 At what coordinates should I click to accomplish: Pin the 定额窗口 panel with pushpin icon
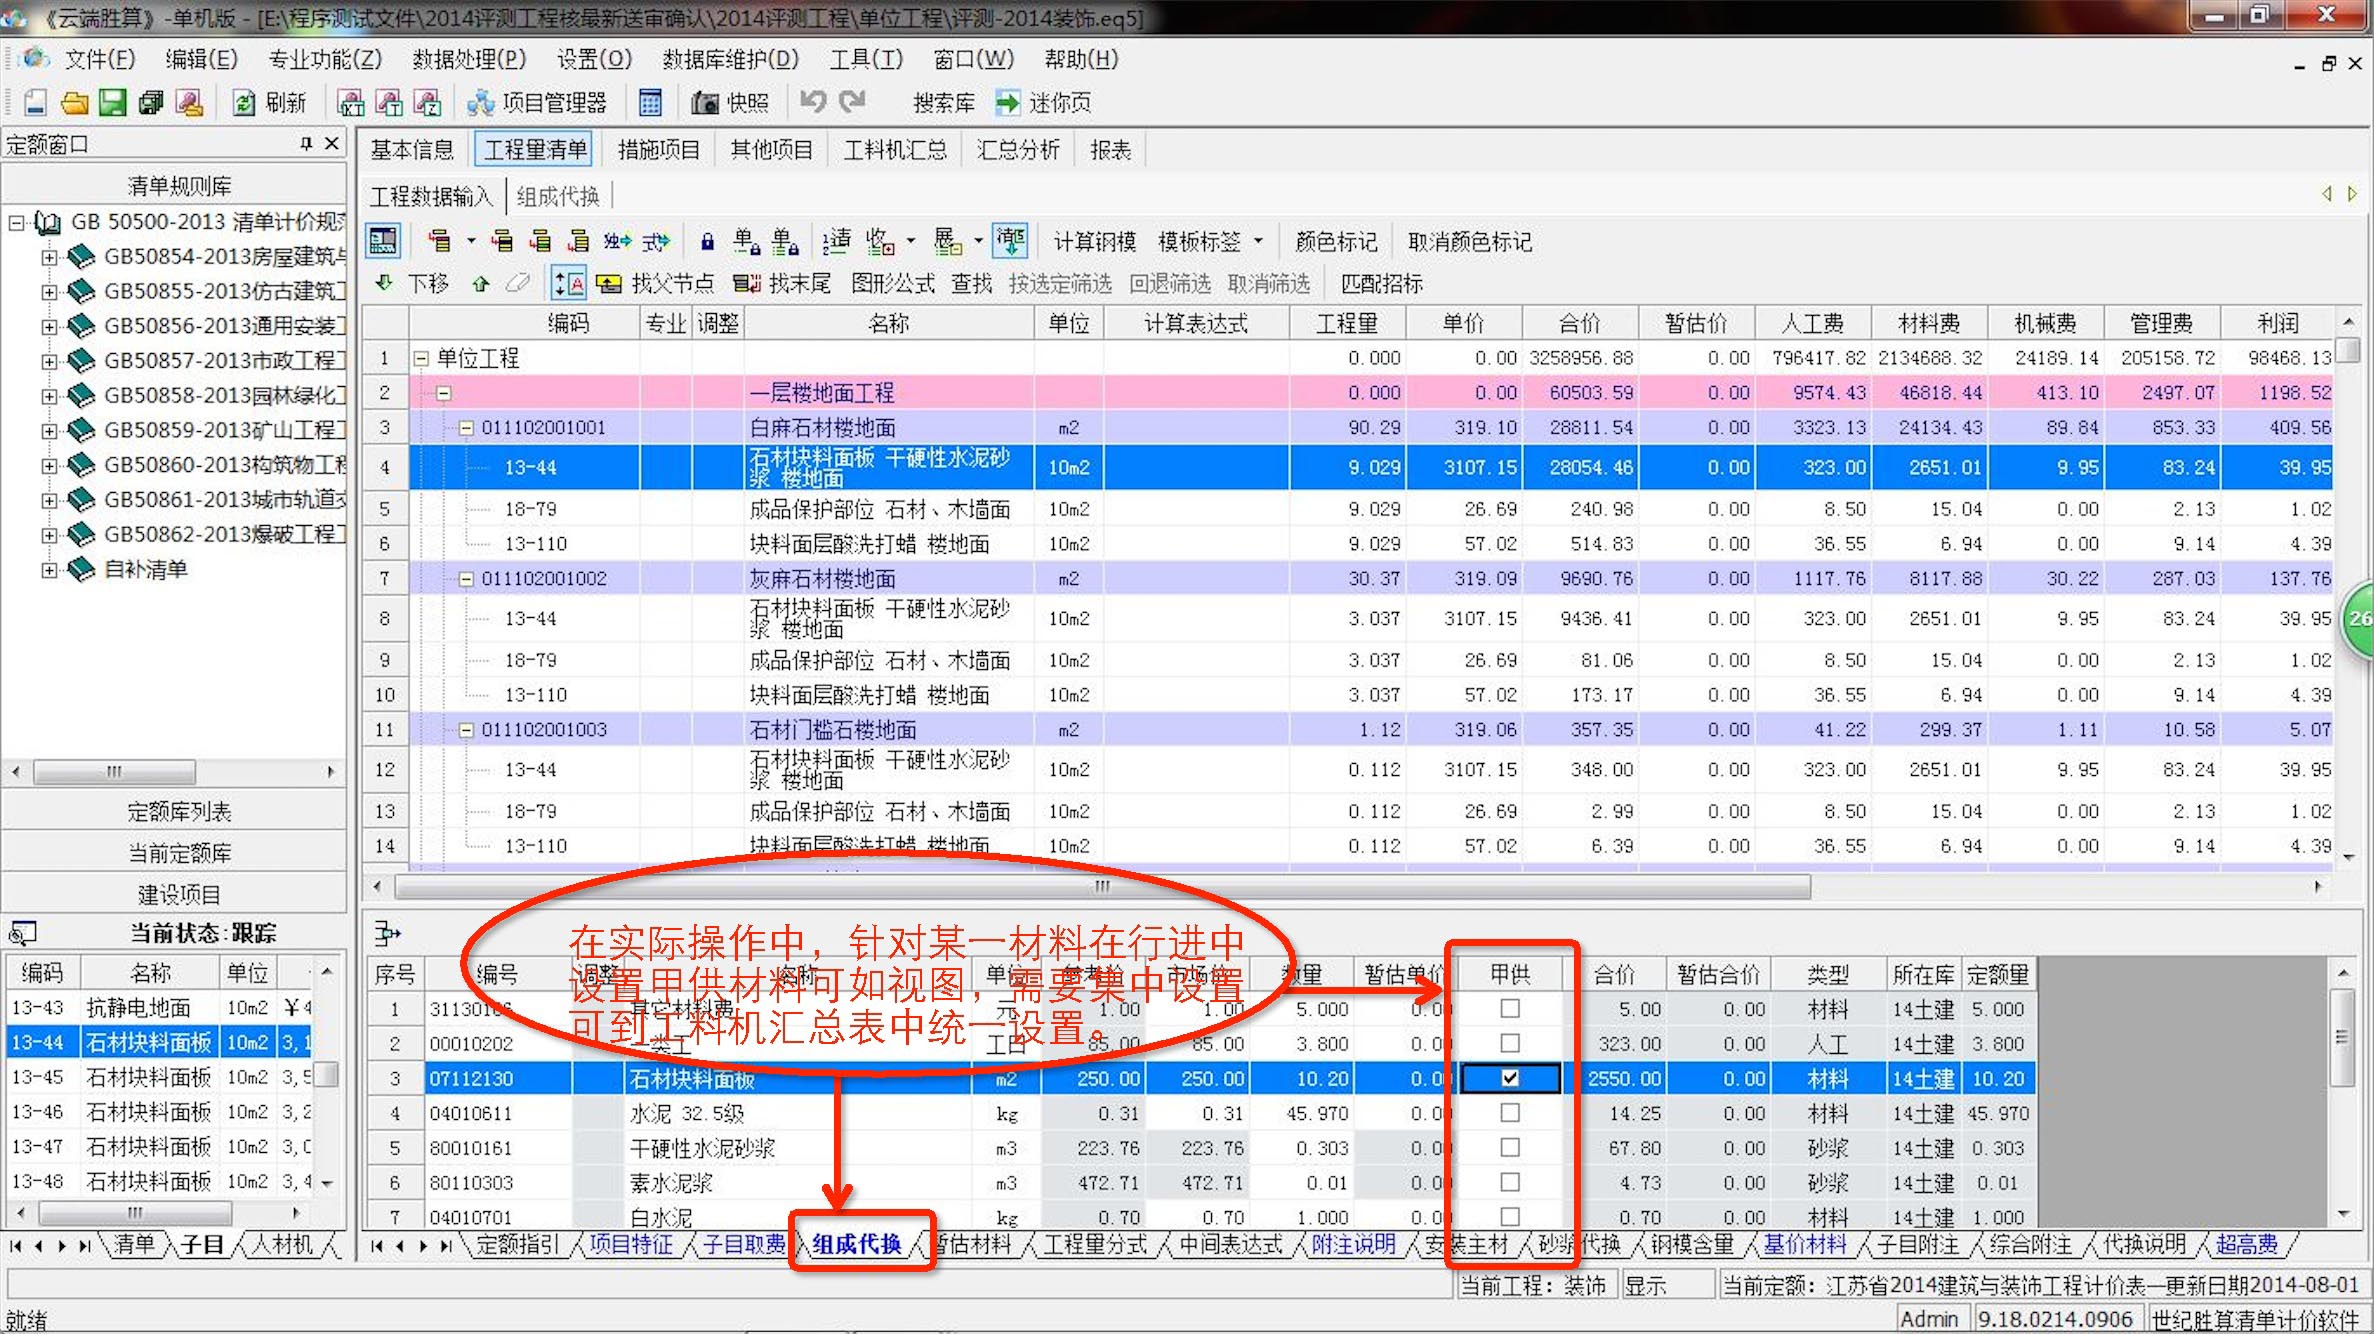click(x=306, y=144)
